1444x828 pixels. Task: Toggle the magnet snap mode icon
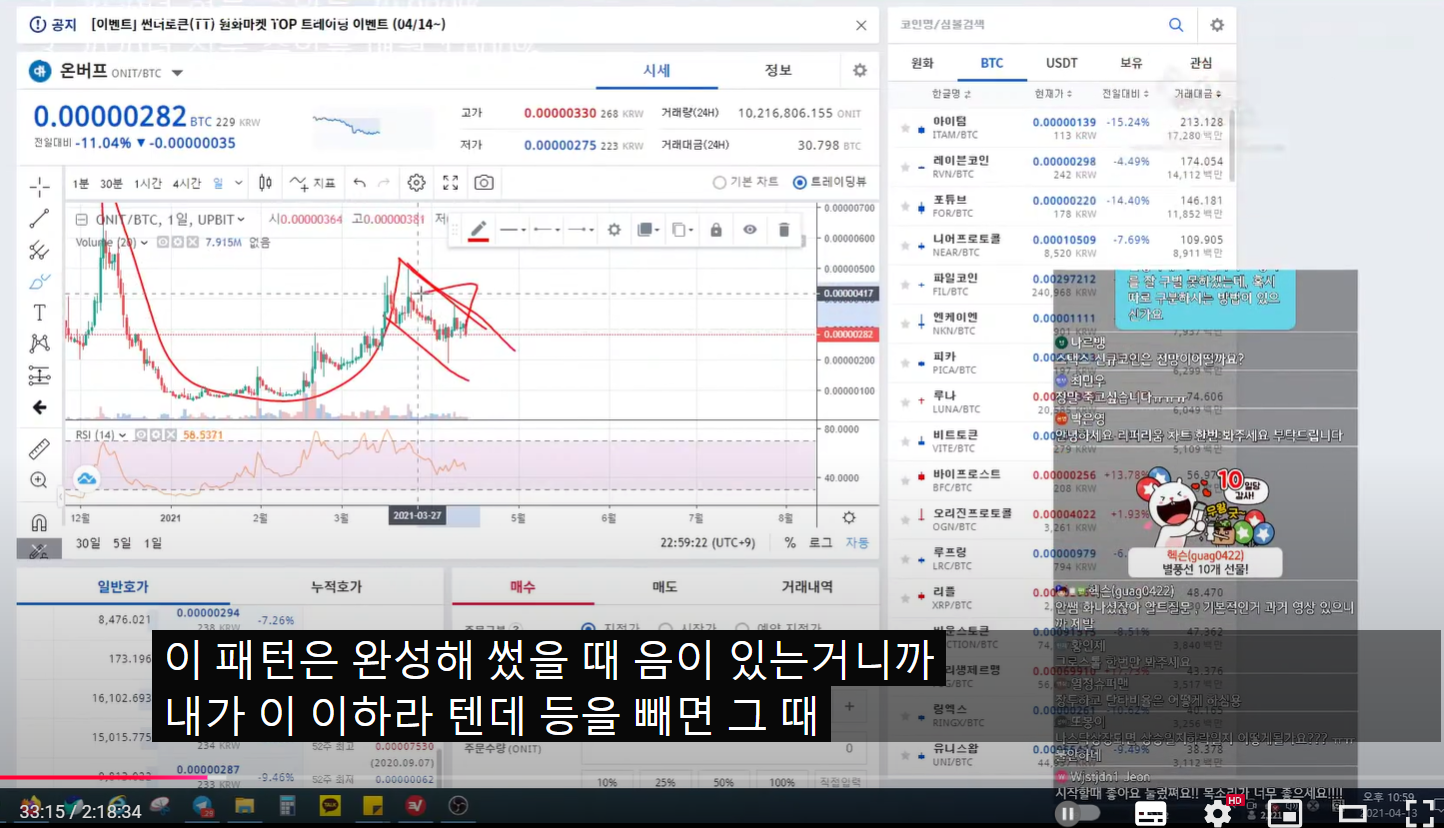(x=39, y=522)
